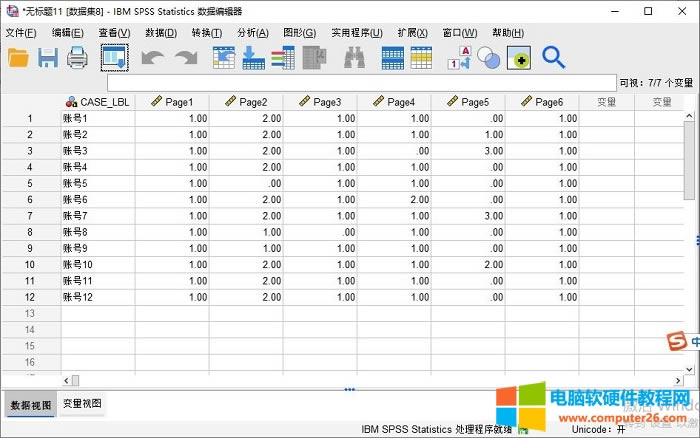Click the Undo arrow icon

pos(153,58)
